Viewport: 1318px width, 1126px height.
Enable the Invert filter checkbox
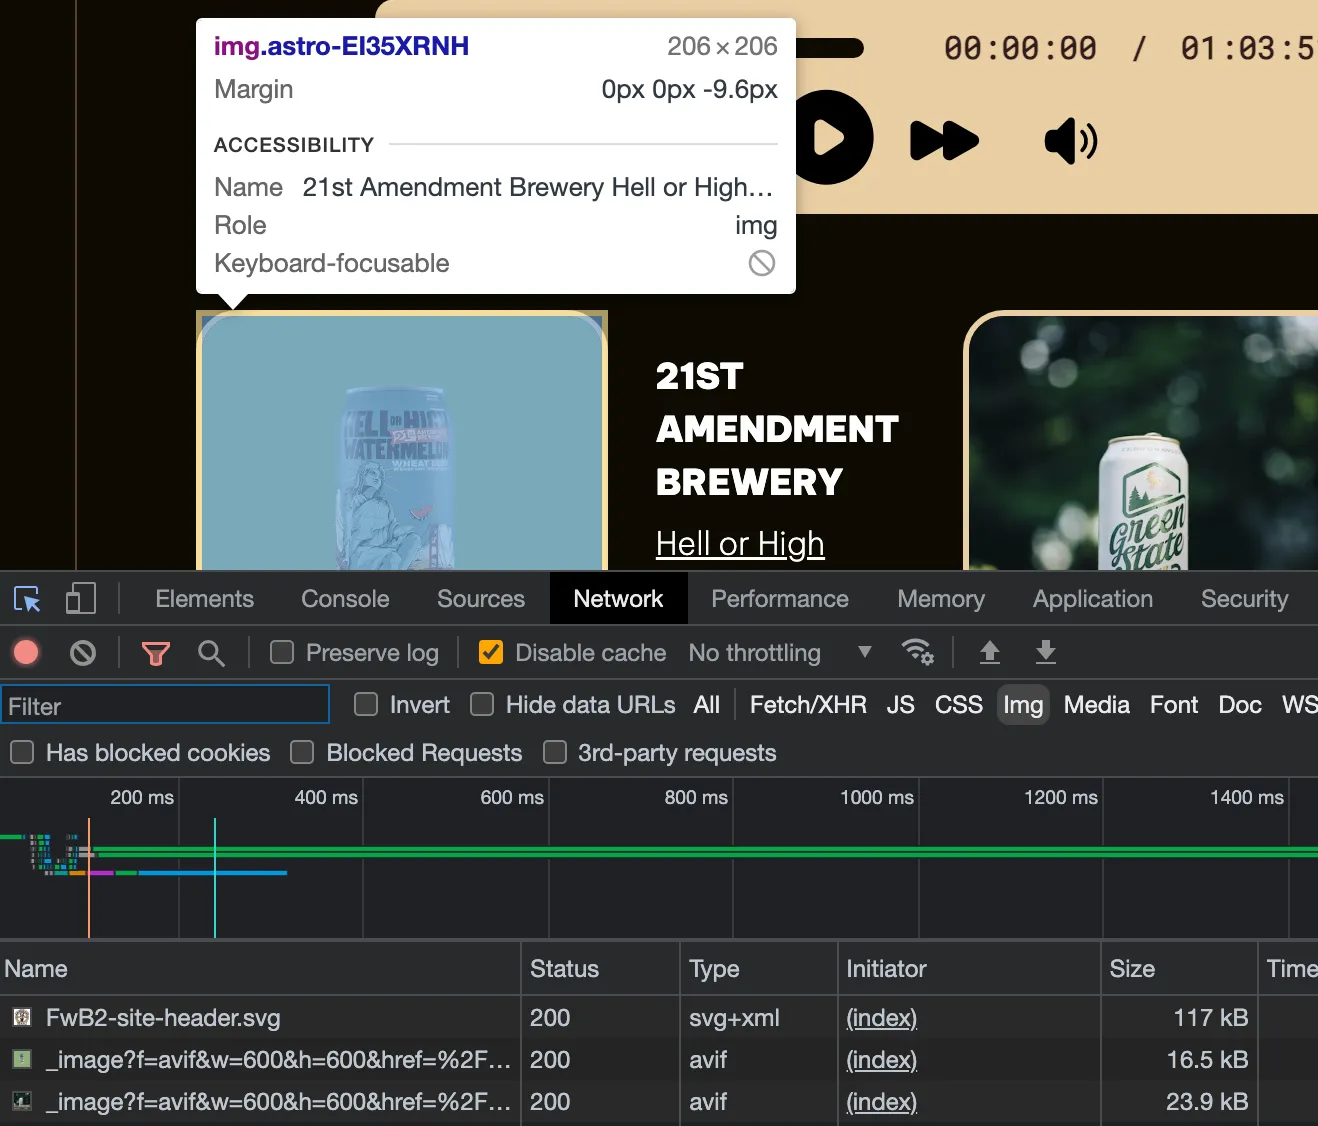click(365, 704)
